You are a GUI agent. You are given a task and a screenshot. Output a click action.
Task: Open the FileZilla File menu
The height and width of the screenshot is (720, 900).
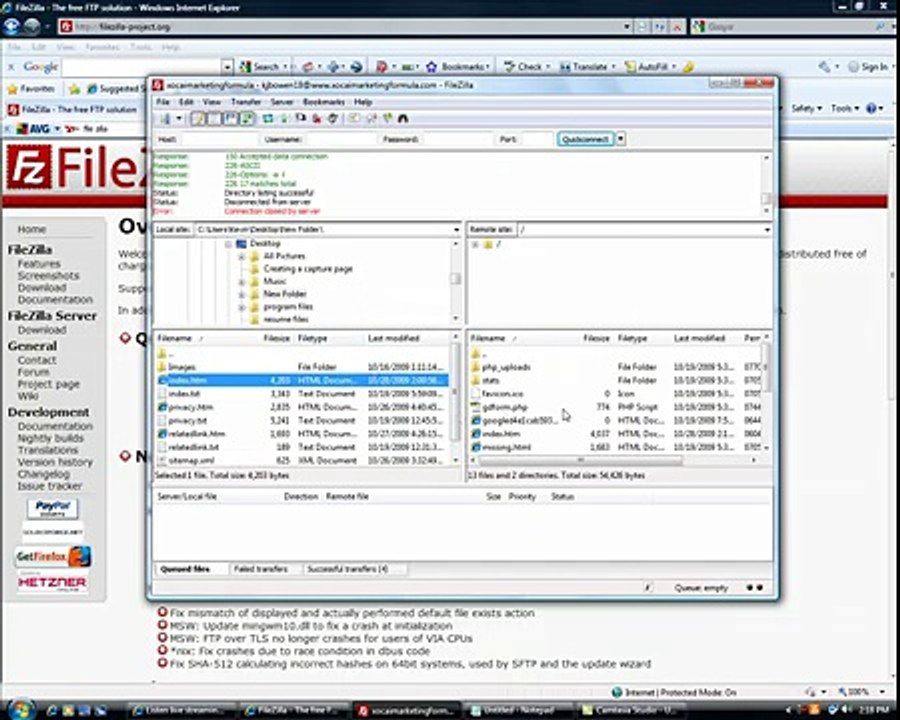coord(162,102)
